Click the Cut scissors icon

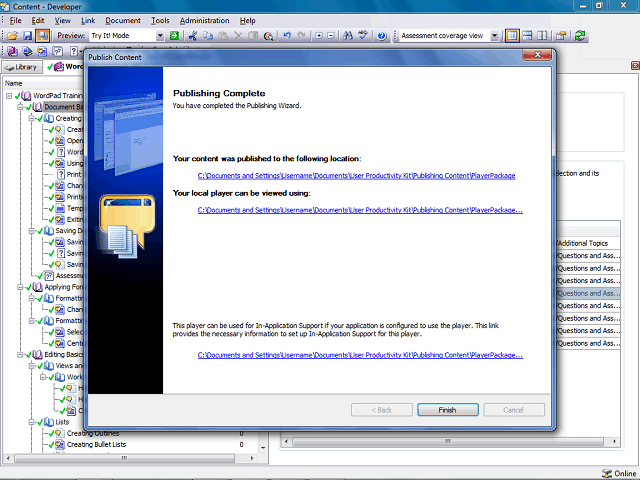point(193,36)
